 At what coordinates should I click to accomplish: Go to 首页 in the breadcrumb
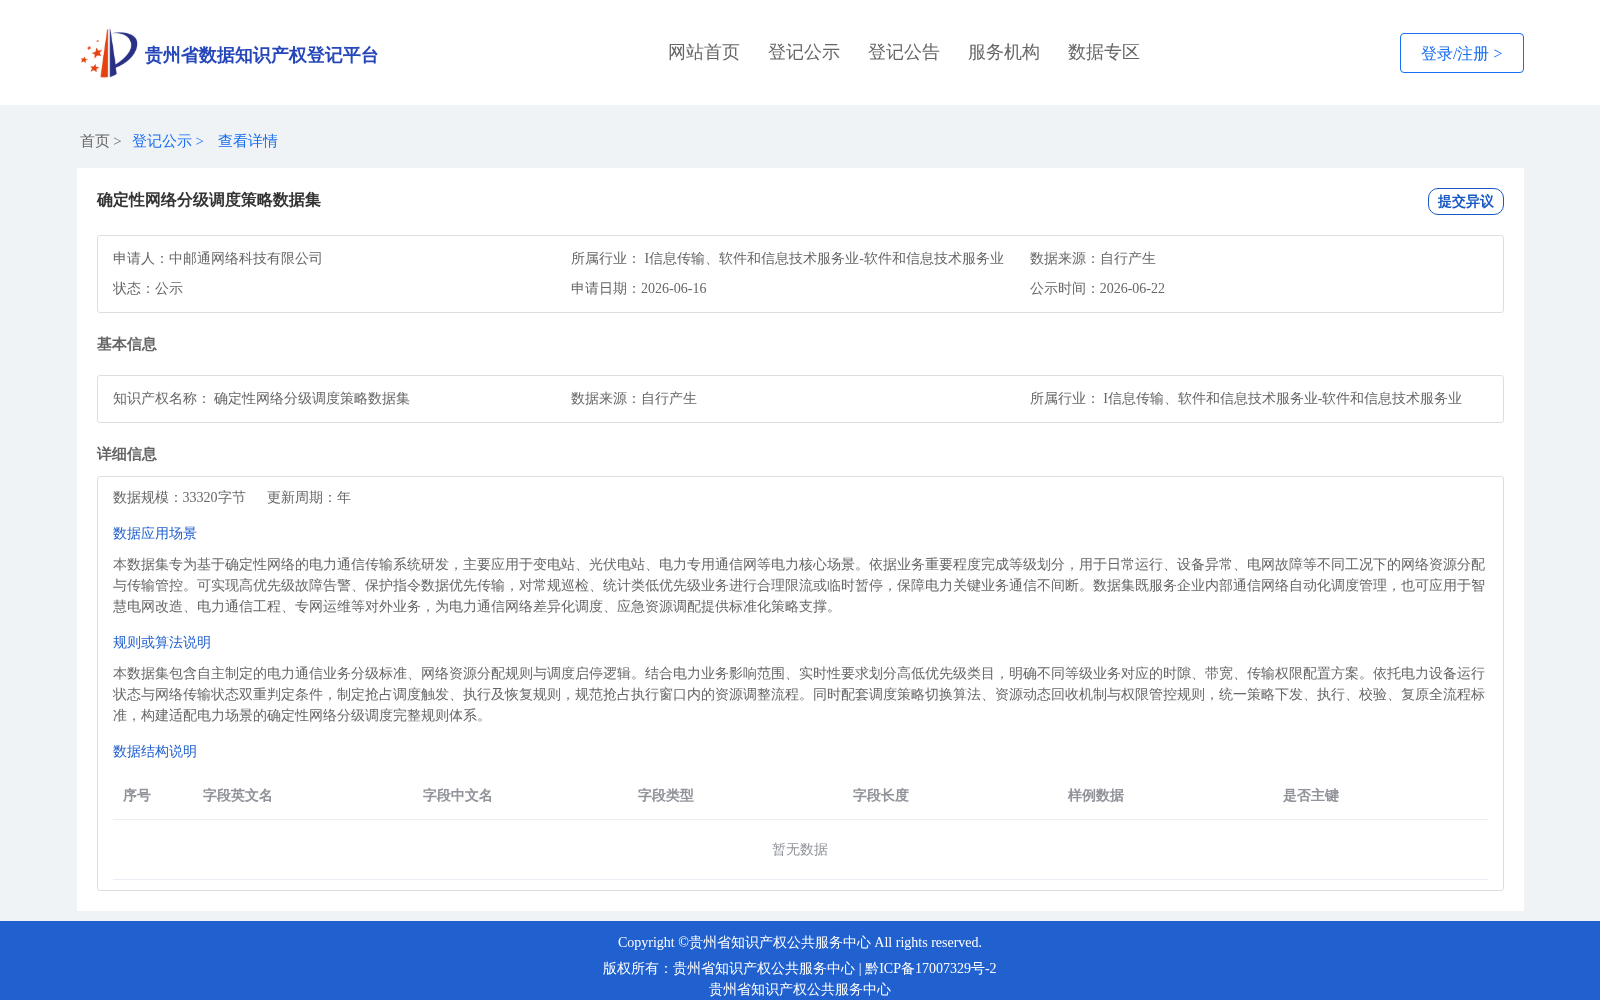coord(95,141)
